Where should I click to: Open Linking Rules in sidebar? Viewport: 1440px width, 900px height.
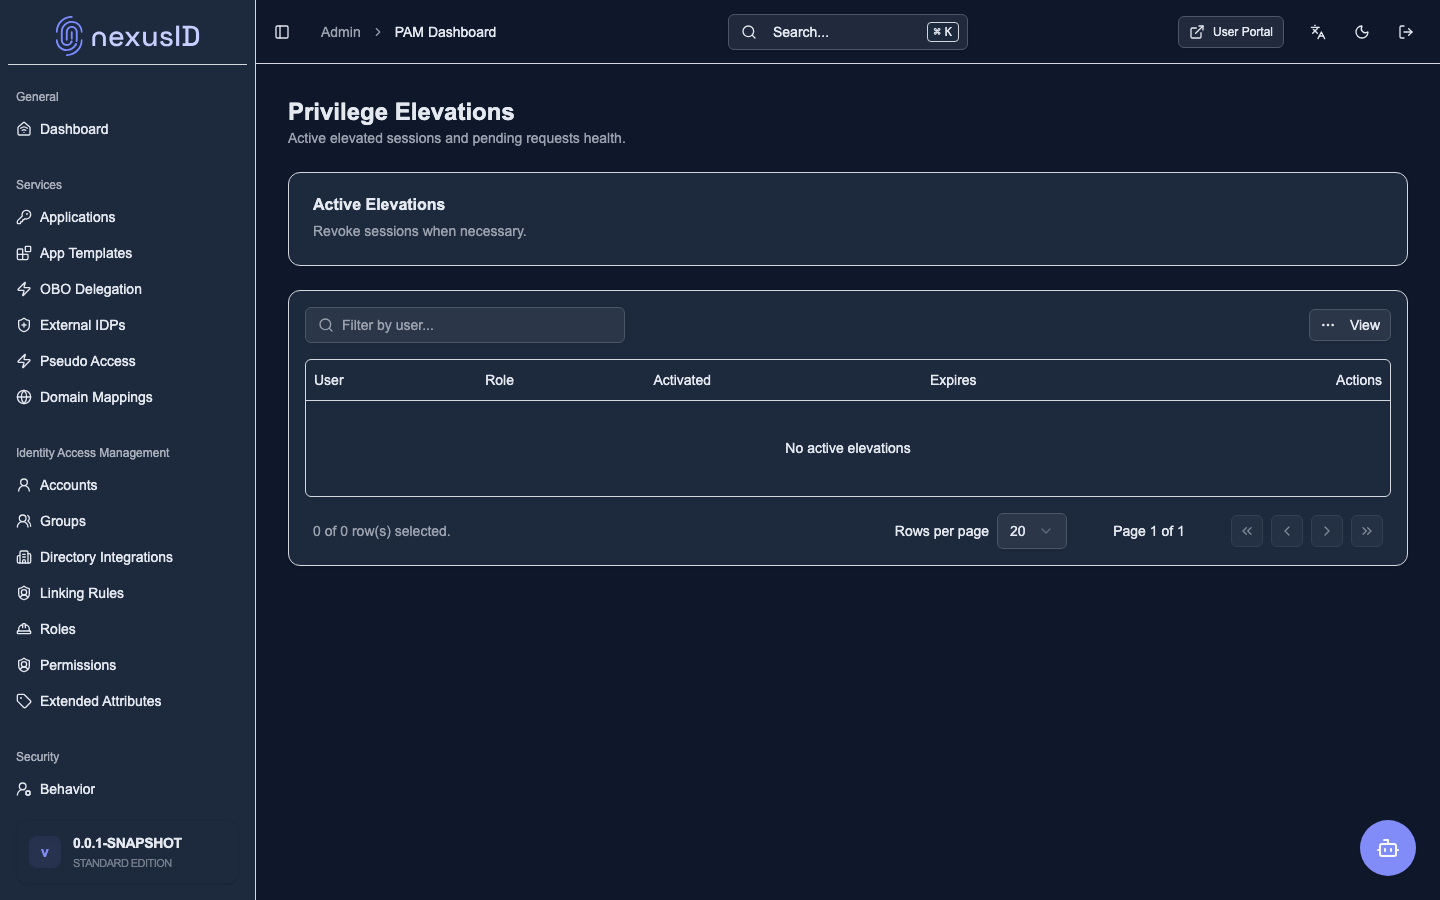click(x=127, y=593)
